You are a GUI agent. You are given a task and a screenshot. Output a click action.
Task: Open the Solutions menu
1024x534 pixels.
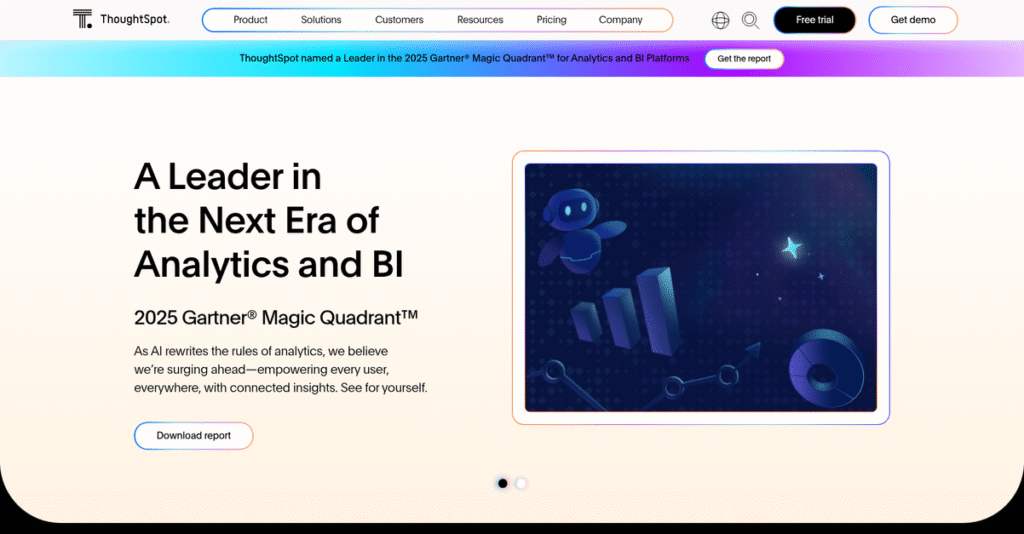tap(321, 20)
